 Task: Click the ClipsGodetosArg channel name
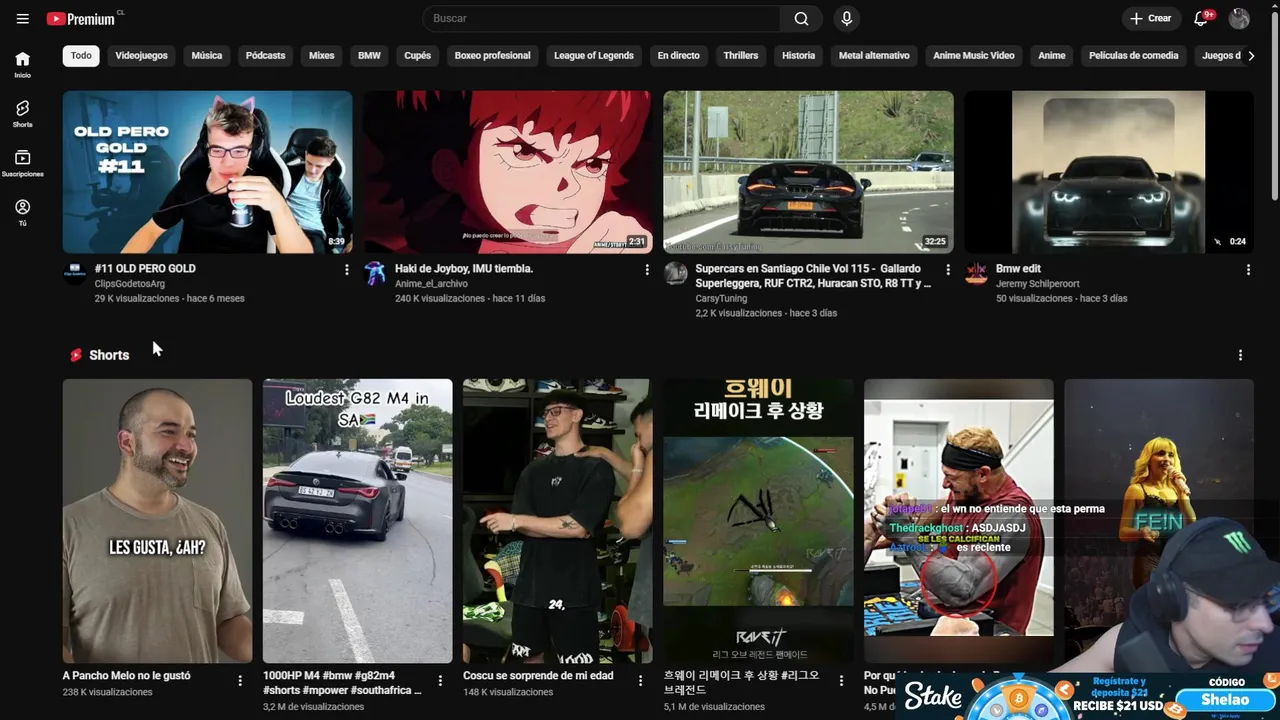tap(130, 284)
